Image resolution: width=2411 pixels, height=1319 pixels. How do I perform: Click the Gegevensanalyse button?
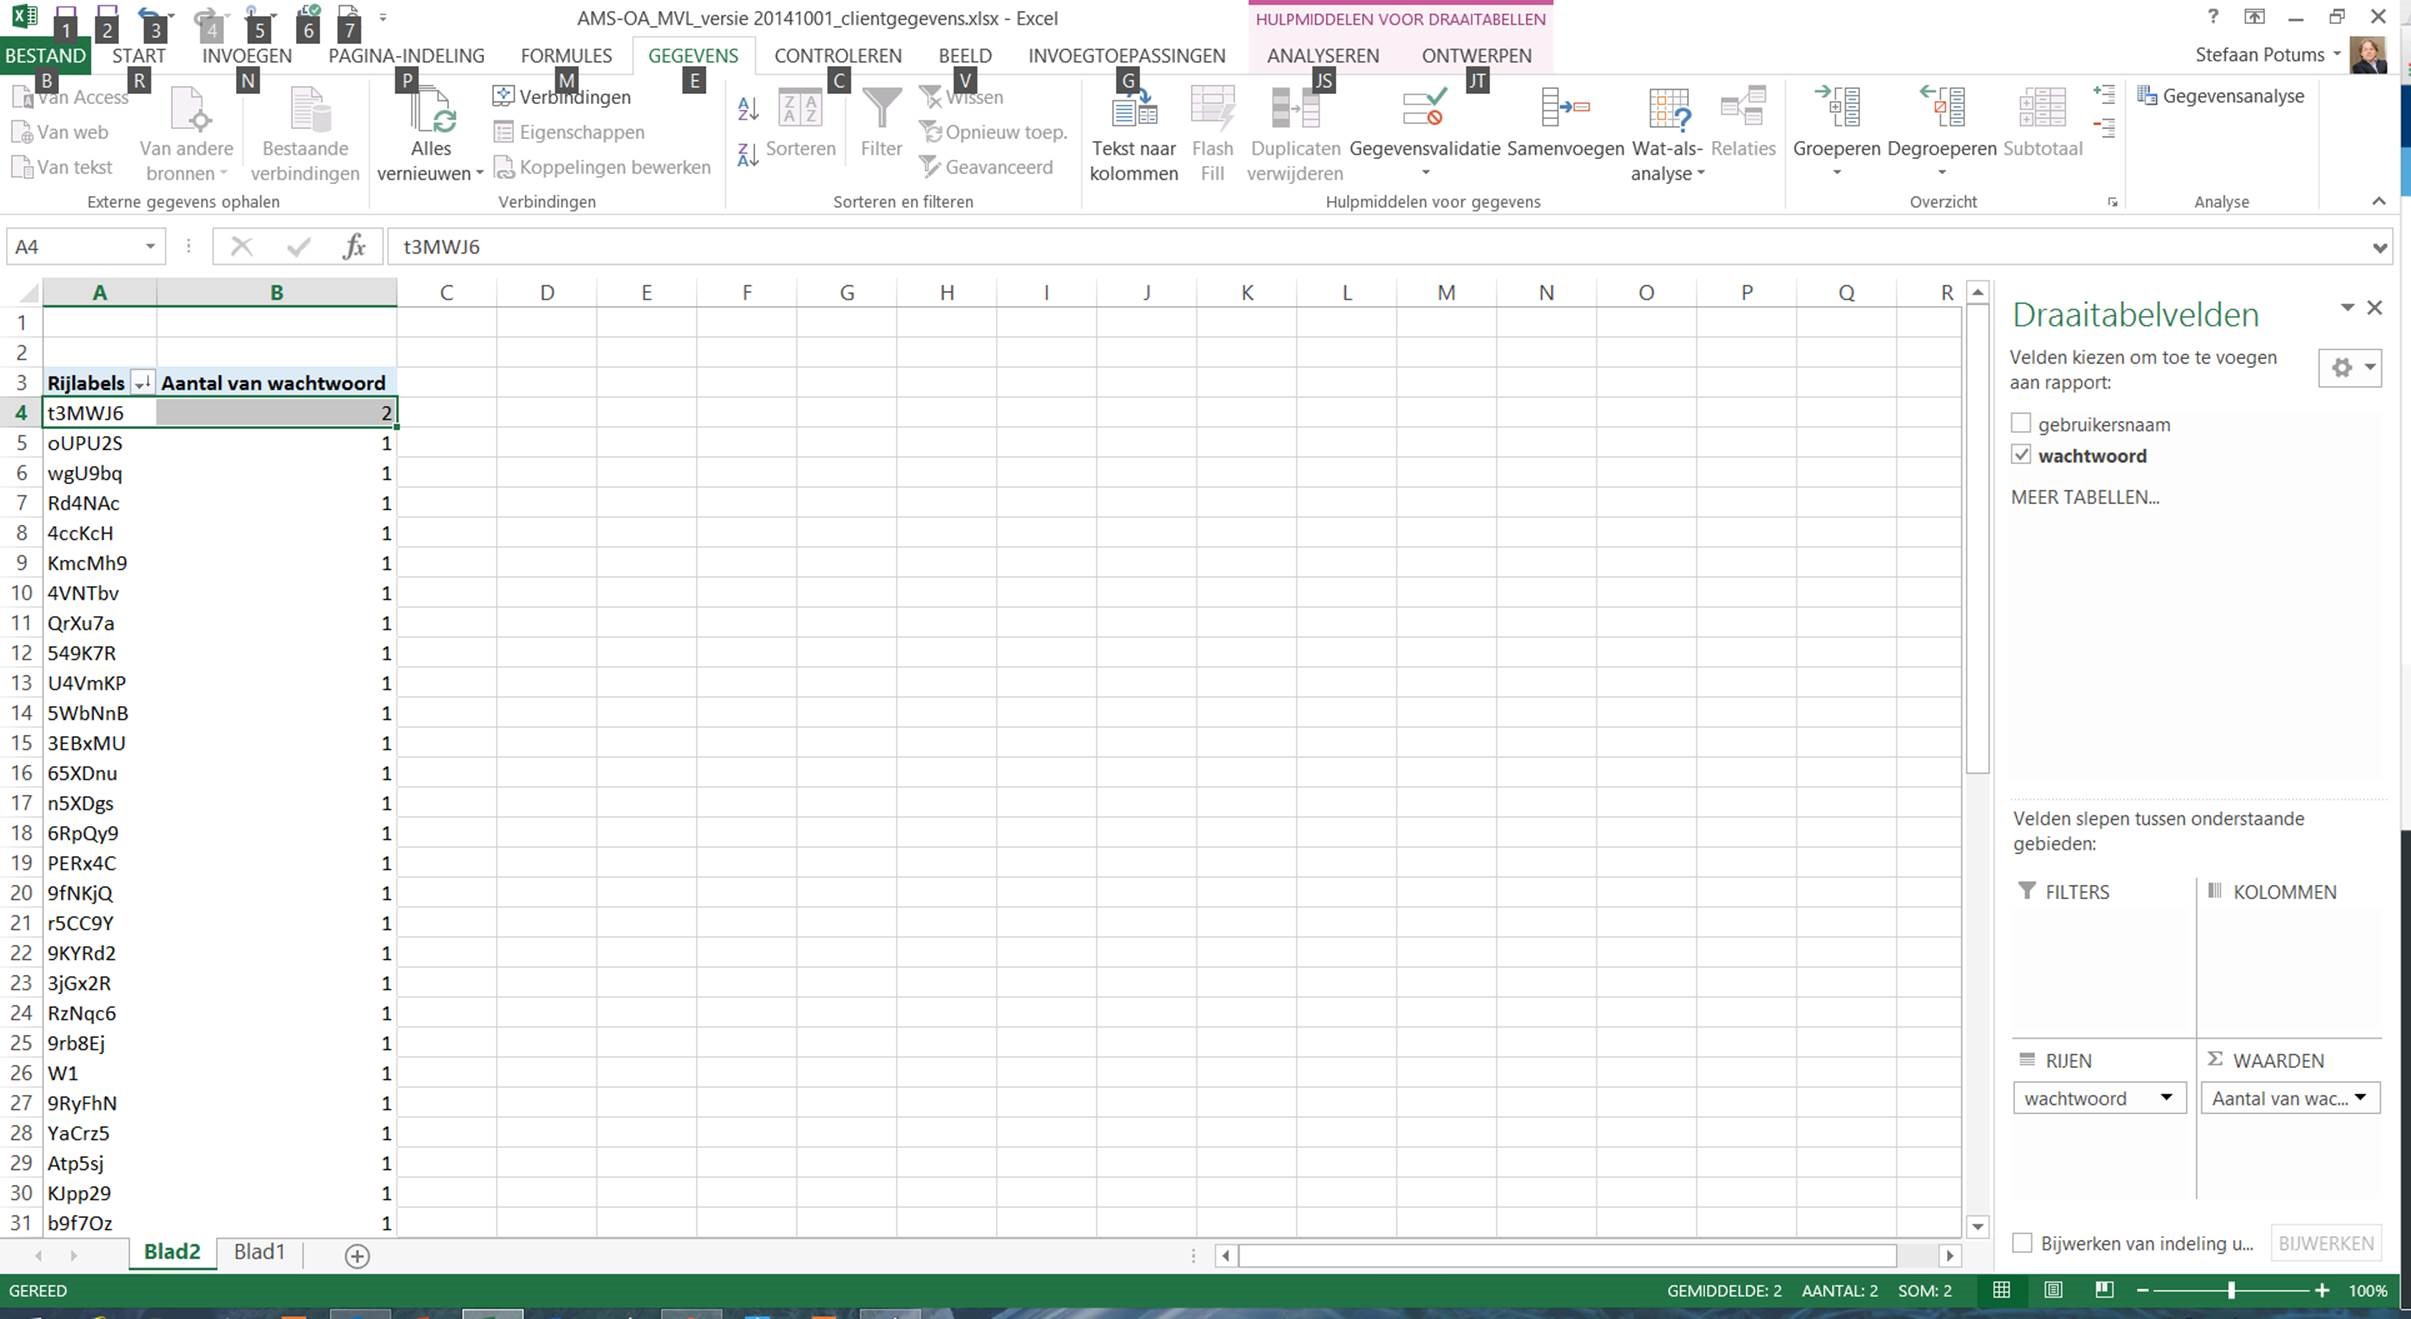2220,96
